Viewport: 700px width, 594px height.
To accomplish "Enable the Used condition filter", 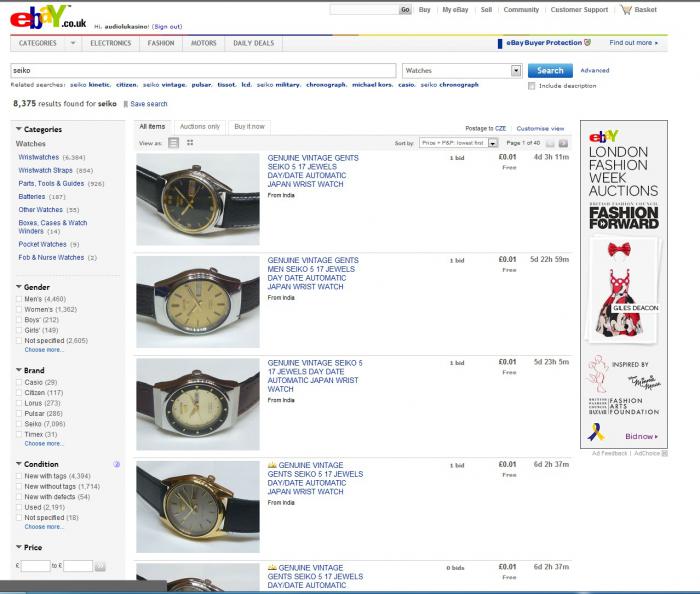I will point(19,507).
